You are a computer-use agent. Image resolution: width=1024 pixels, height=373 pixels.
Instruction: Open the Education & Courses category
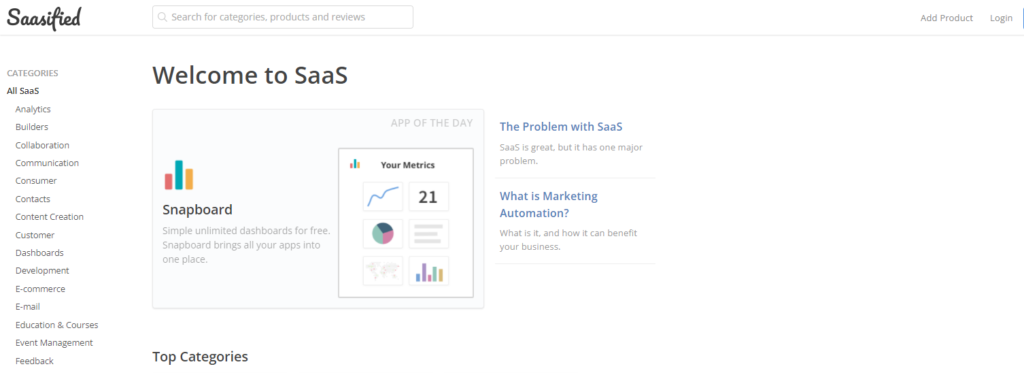point(57,325)
